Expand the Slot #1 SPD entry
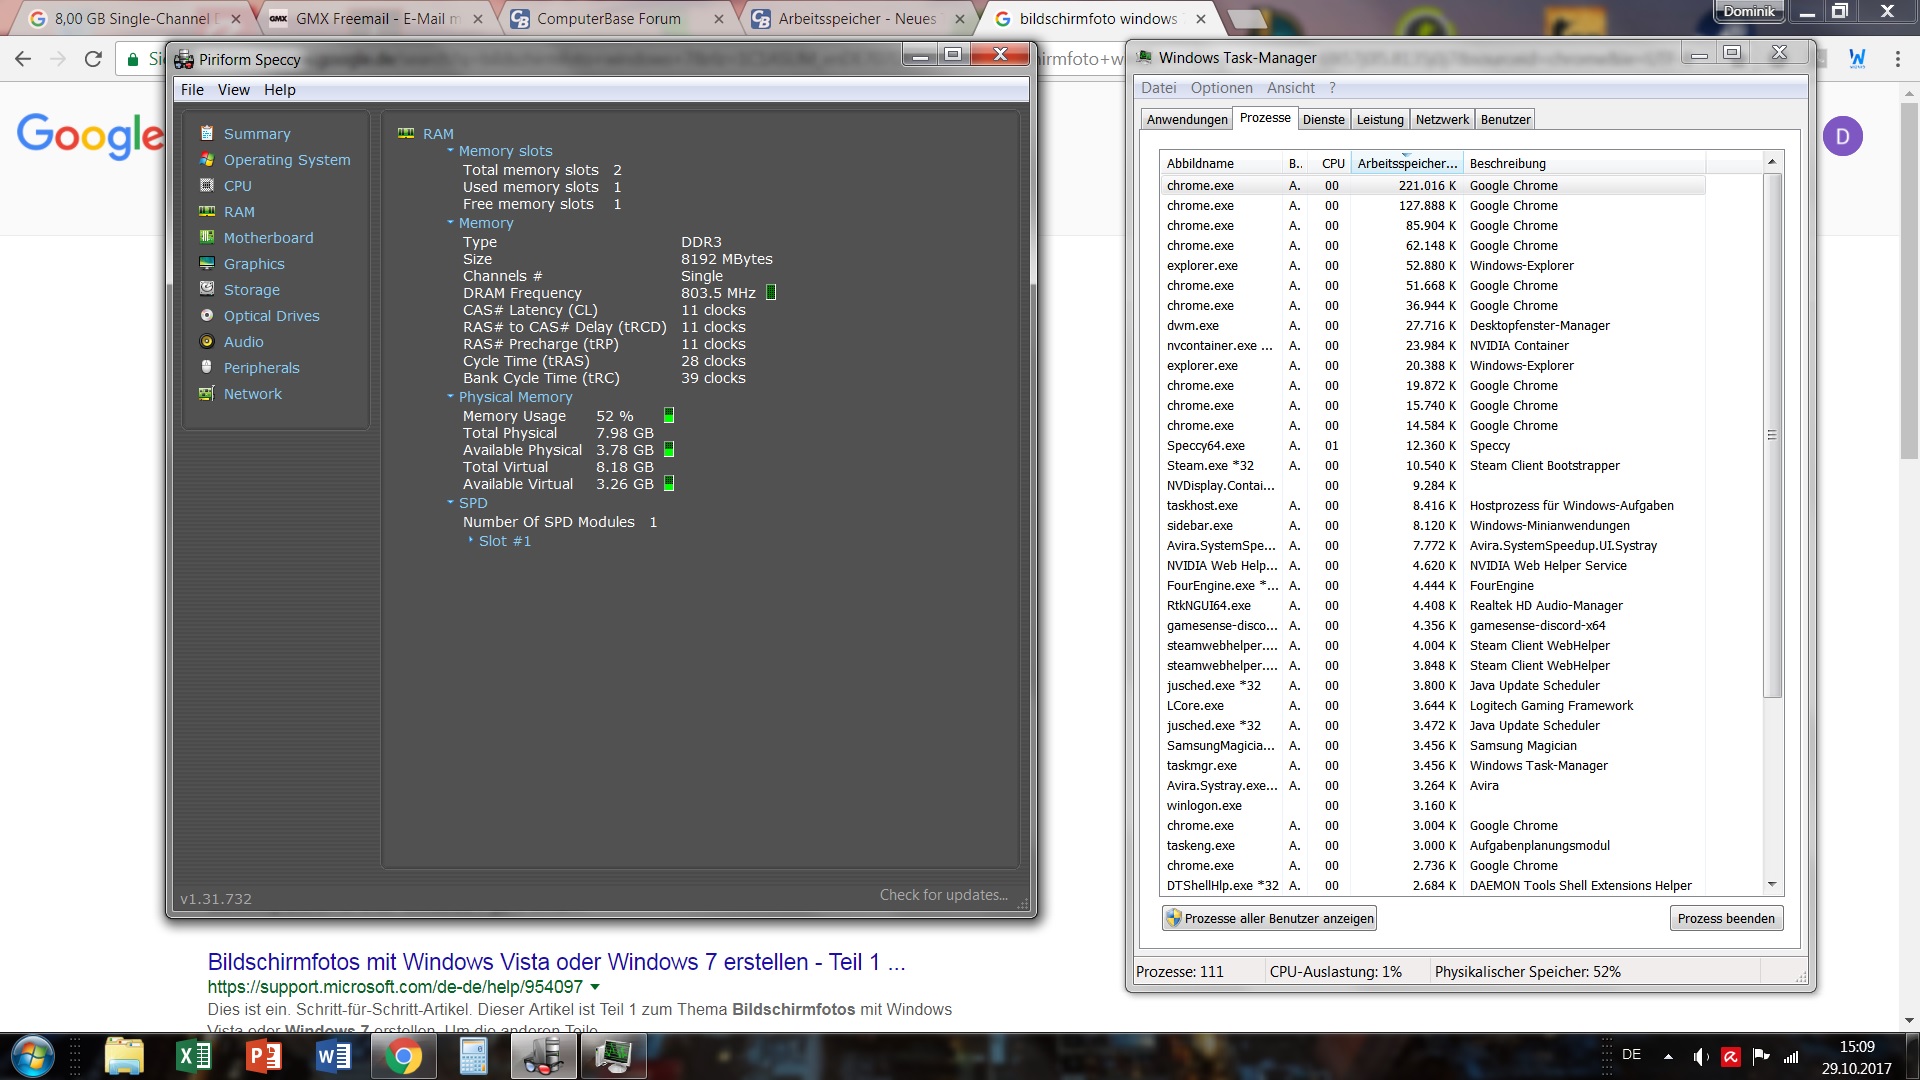1920x1080 pixels. (x=471, y=540)
